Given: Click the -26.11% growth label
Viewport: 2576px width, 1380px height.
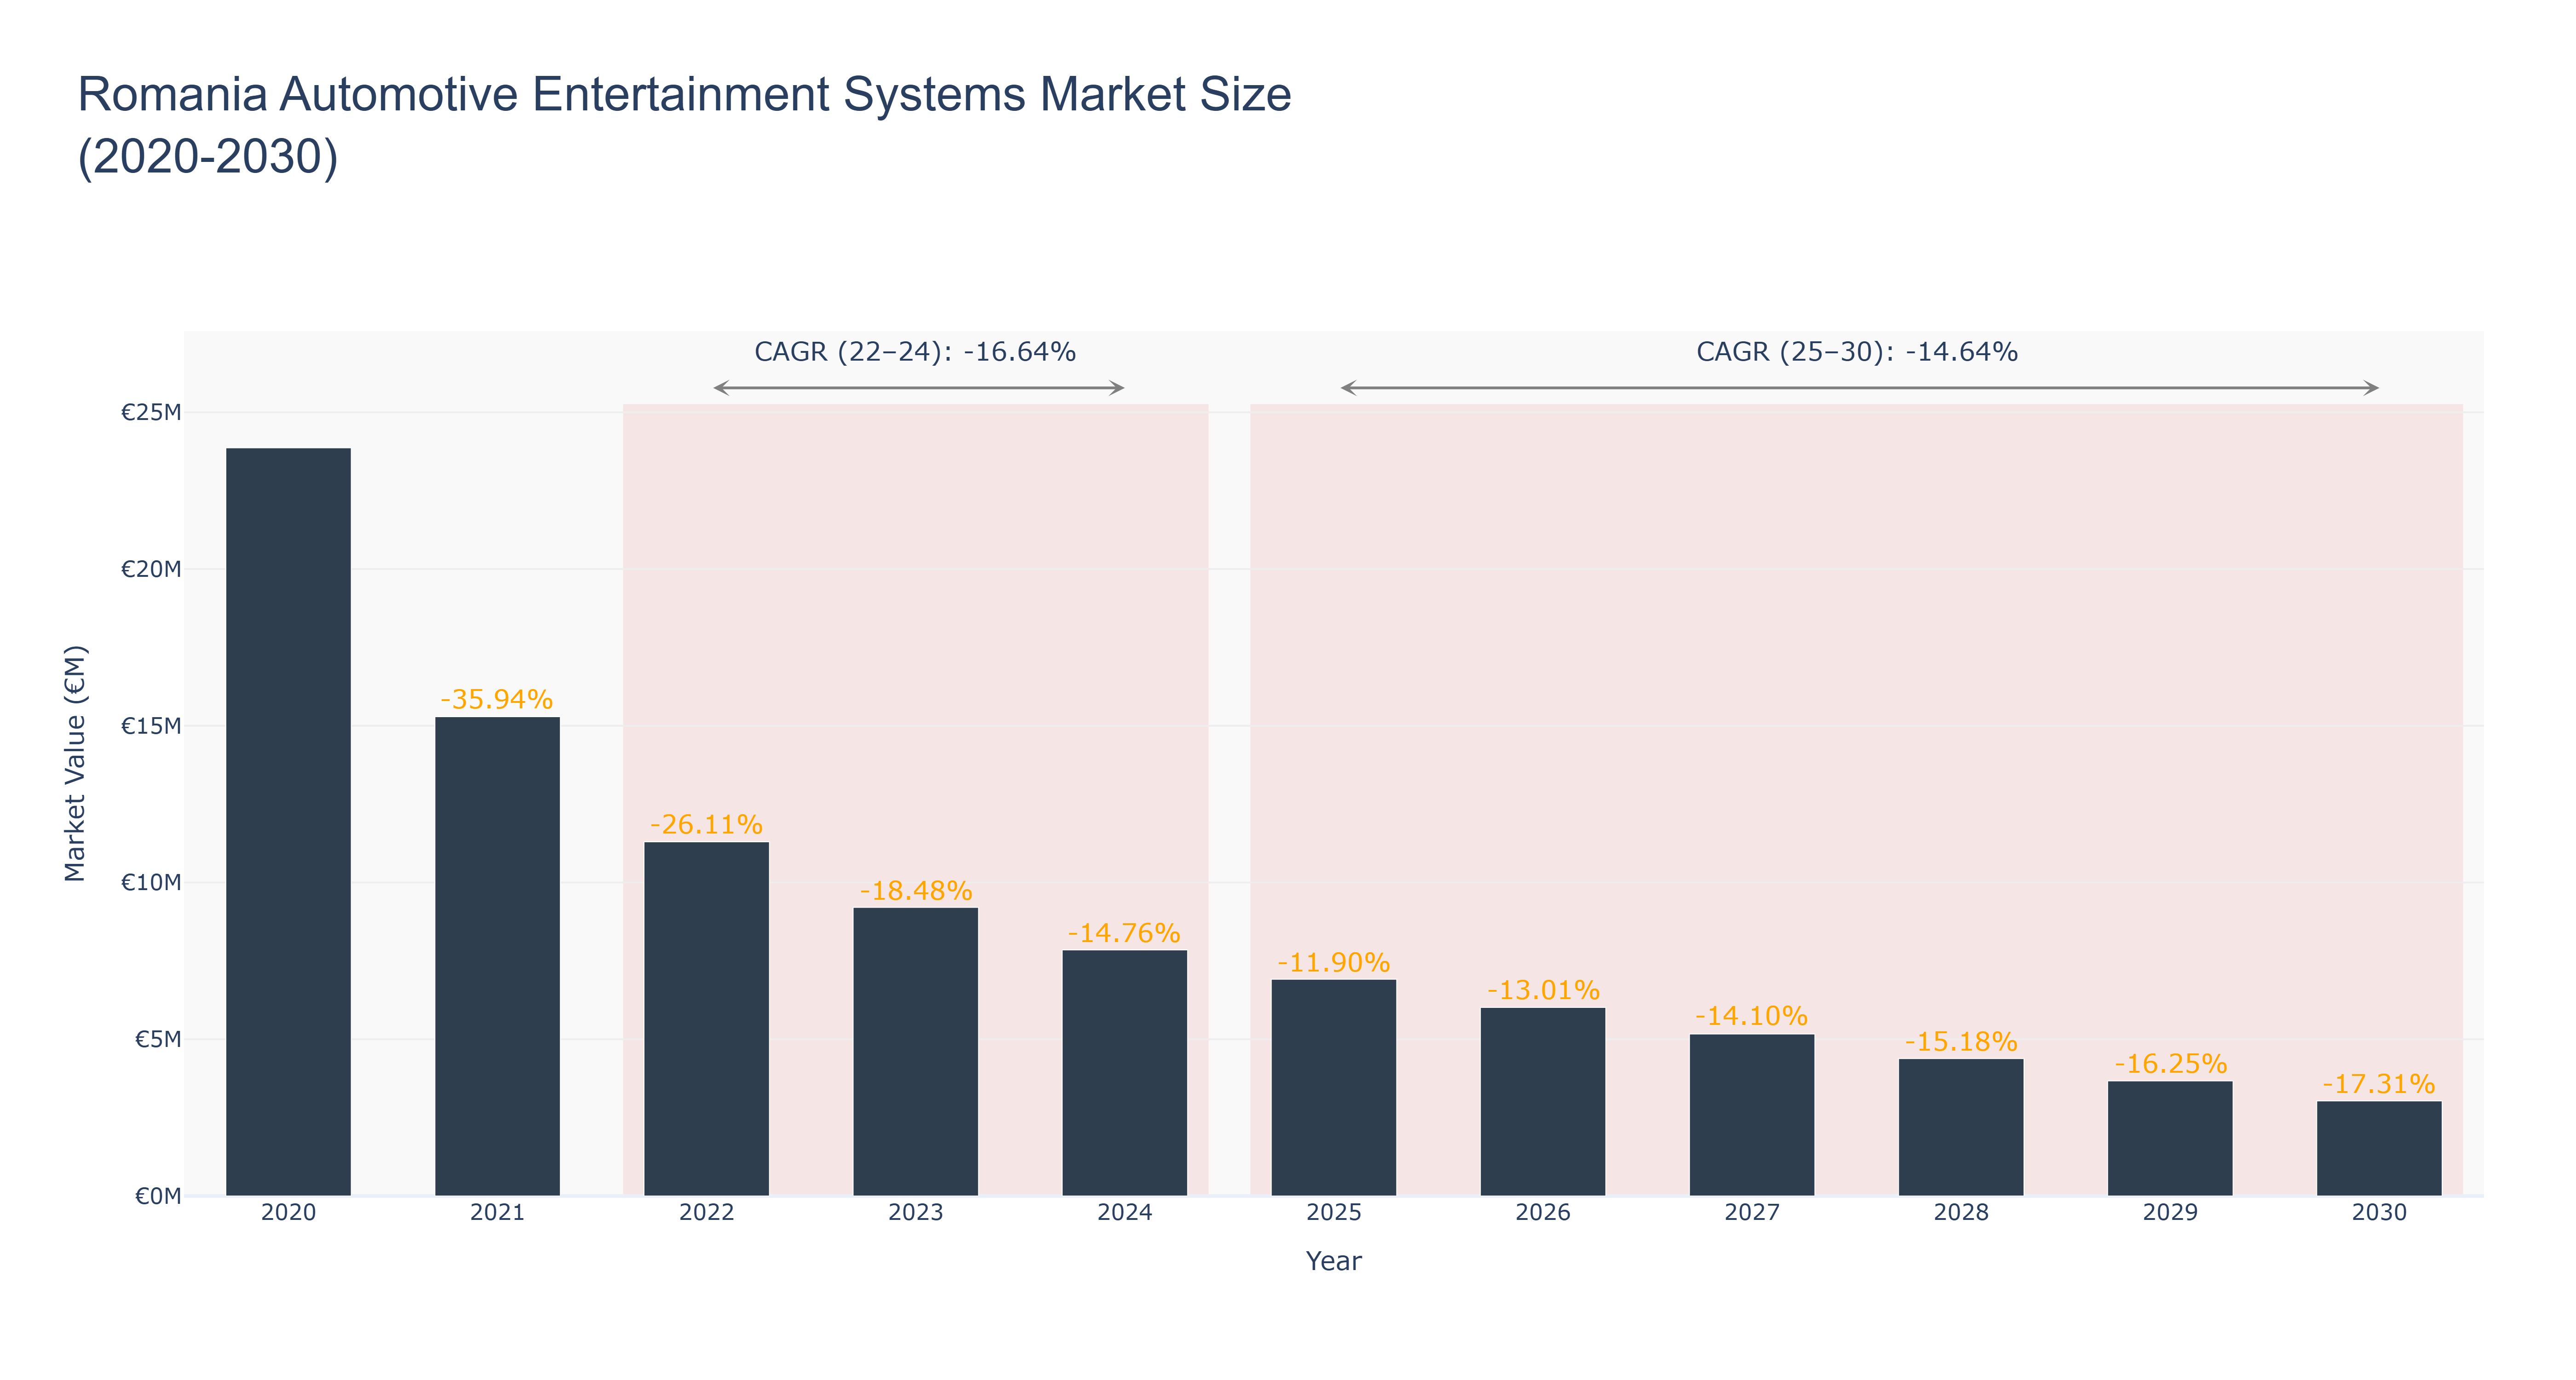Looking at the screenshot, I should click(706, 824).
